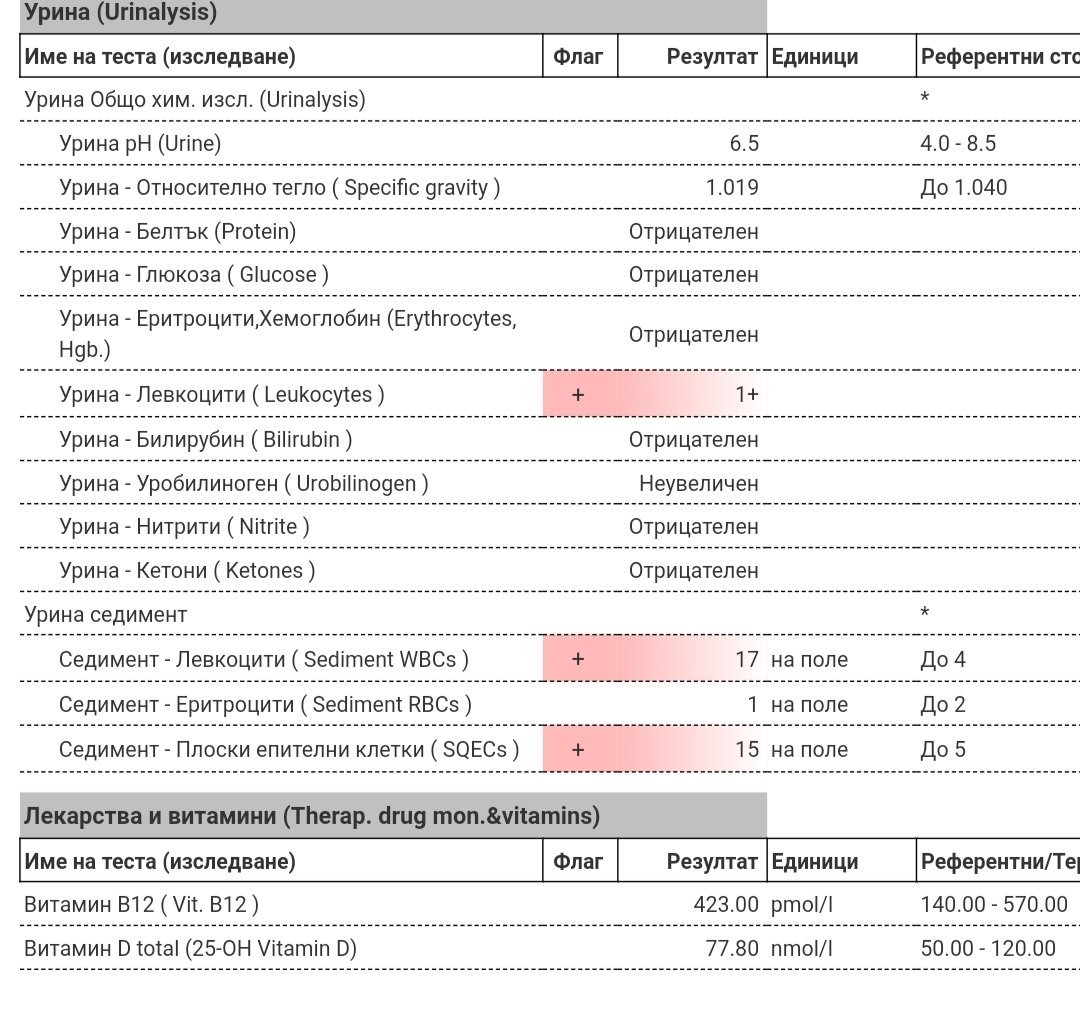
Task: Select the Sediment RBCs row label
Action: [265, 704]
